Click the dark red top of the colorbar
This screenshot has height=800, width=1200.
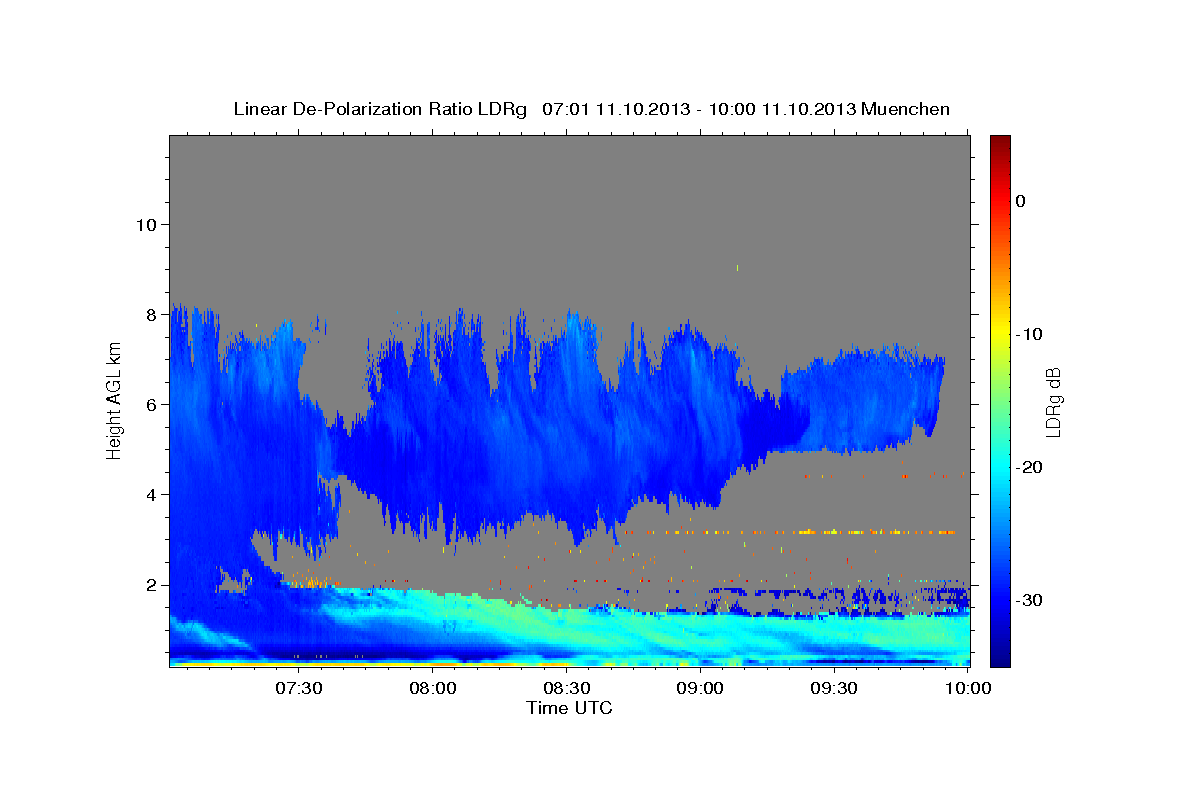coord(1000,145)
